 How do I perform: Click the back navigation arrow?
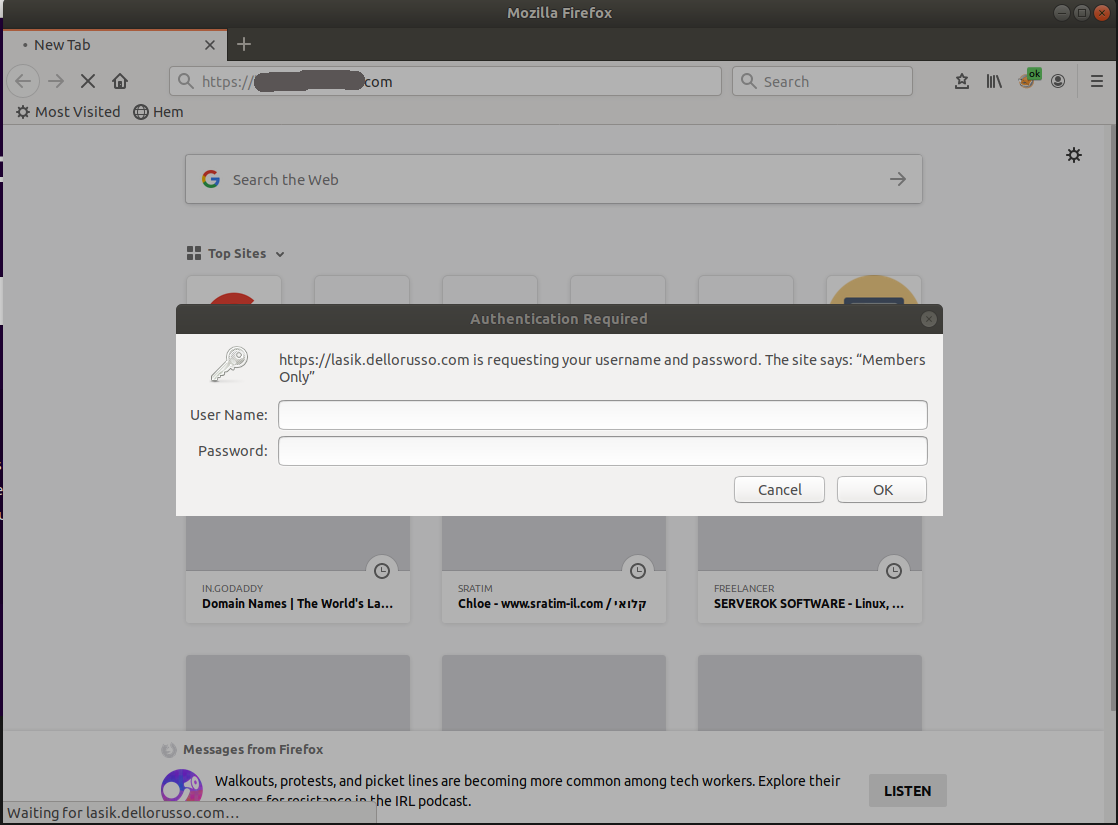coord(23,81)
